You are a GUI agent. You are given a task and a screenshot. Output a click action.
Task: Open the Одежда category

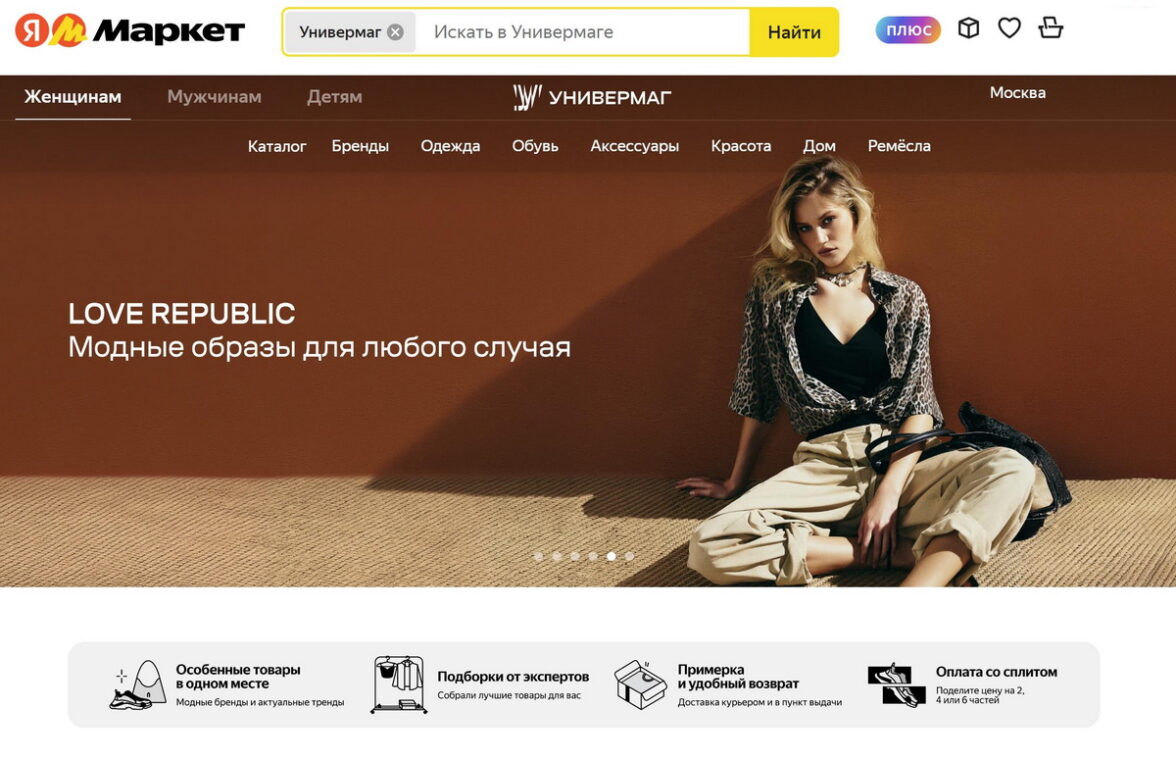[450, 146]
